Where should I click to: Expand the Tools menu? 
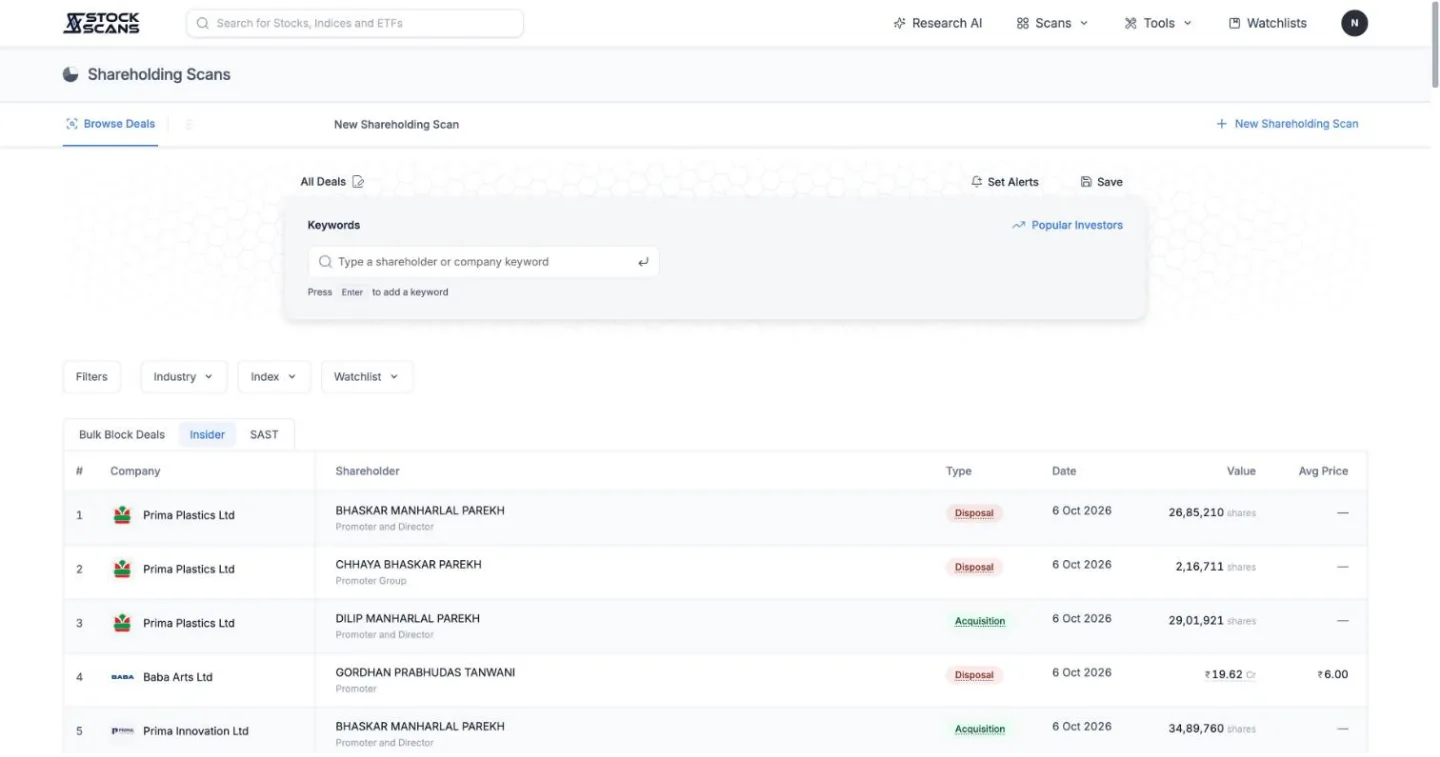tap(1158, 23)
